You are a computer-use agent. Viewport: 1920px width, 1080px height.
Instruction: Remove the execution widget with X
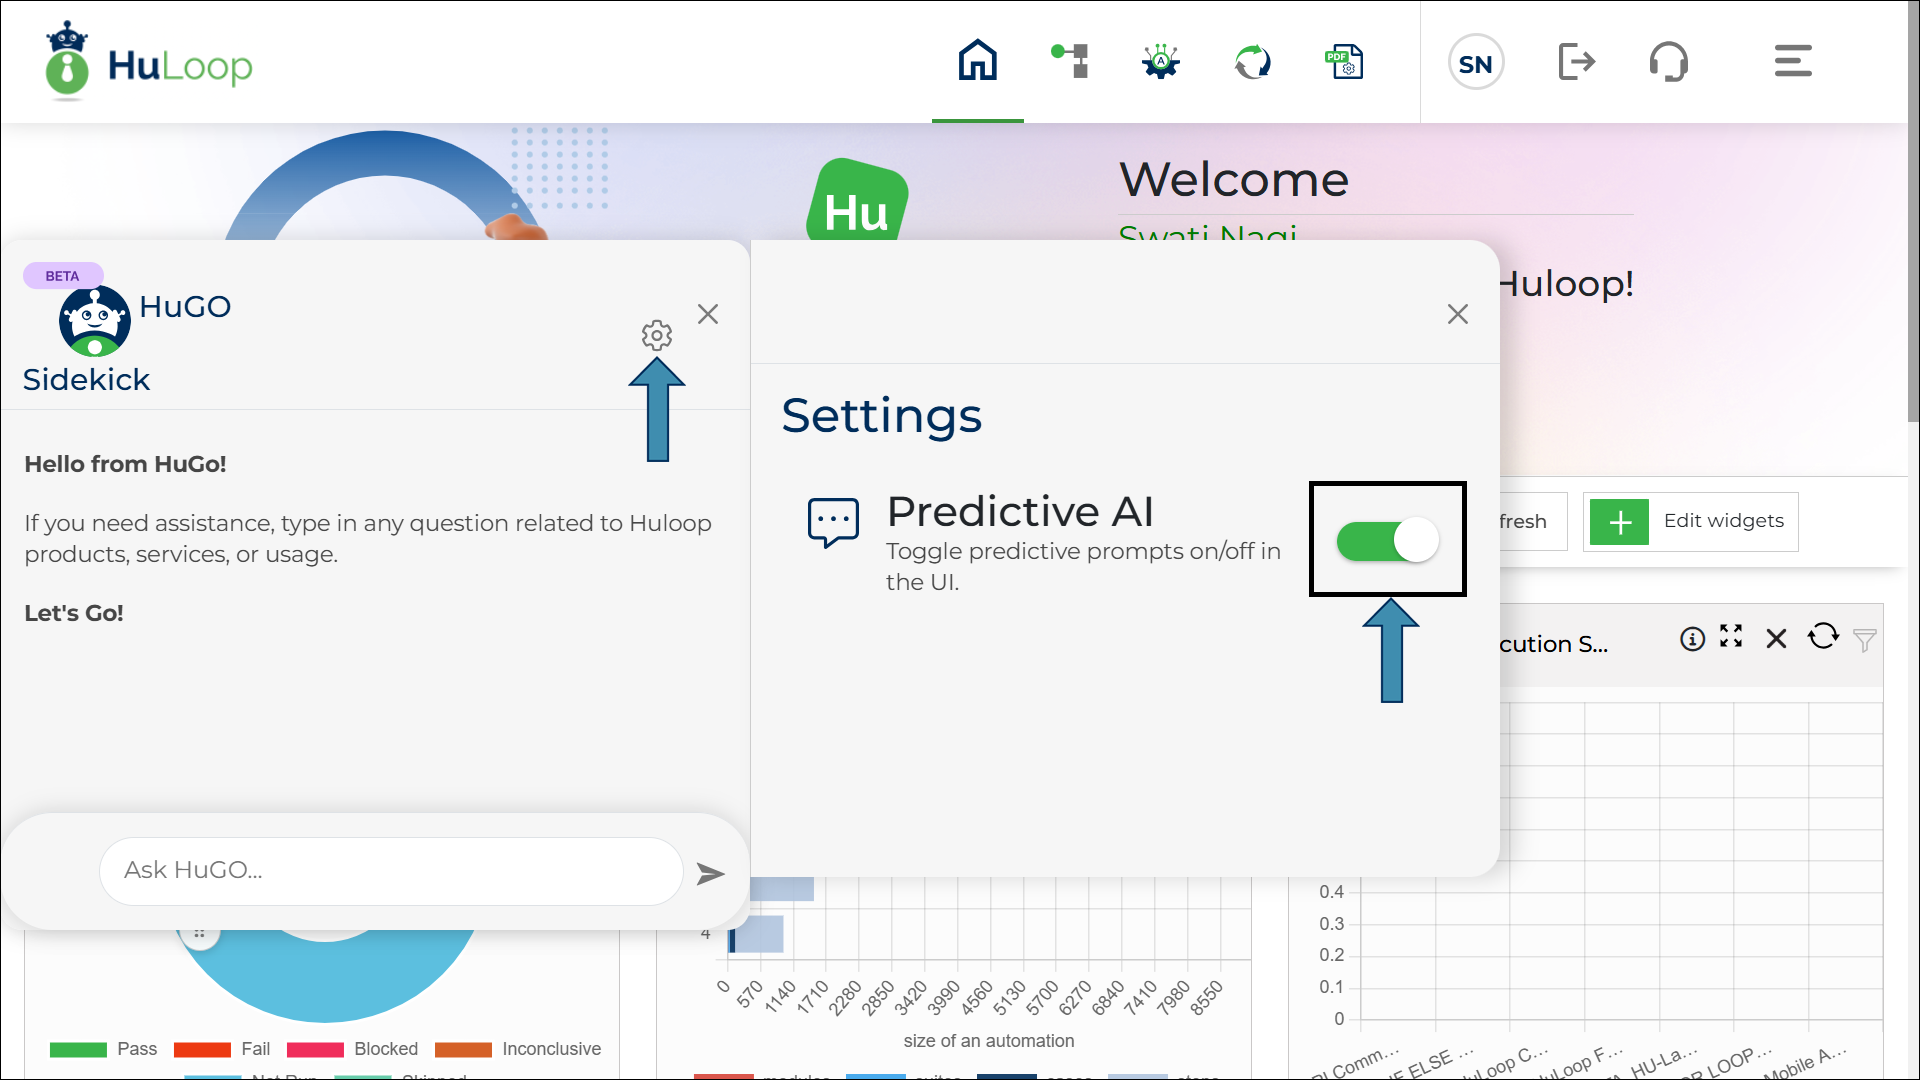1776,638
